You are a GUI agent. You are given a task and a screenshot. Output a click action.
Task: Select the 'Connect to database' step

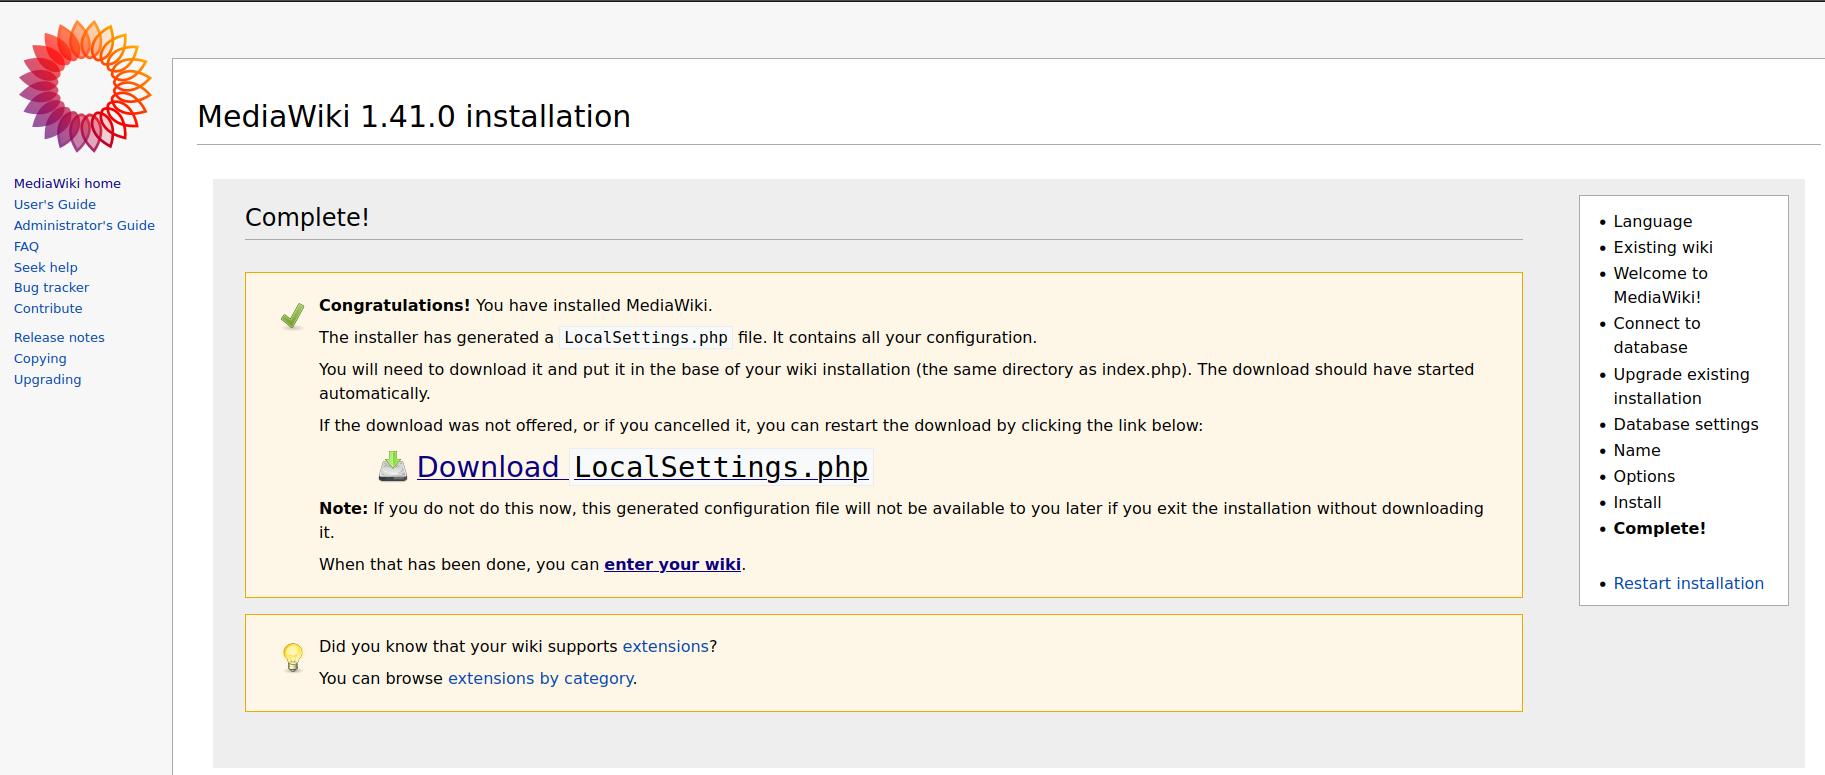(x=1656, y=335)
